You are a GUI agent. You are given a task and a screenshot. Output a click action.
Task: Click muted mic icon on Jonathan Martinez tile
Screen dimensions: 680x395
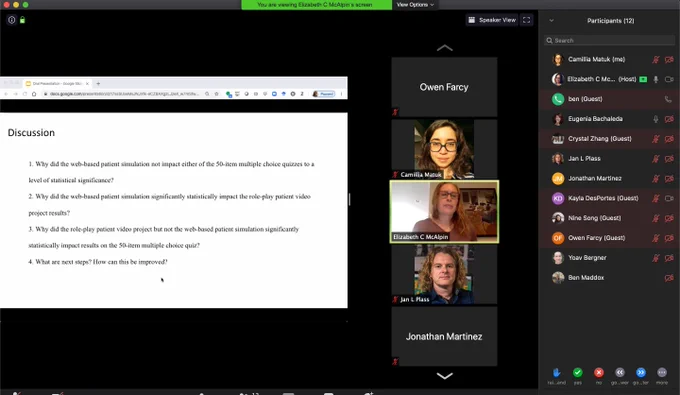click(395, 361)
